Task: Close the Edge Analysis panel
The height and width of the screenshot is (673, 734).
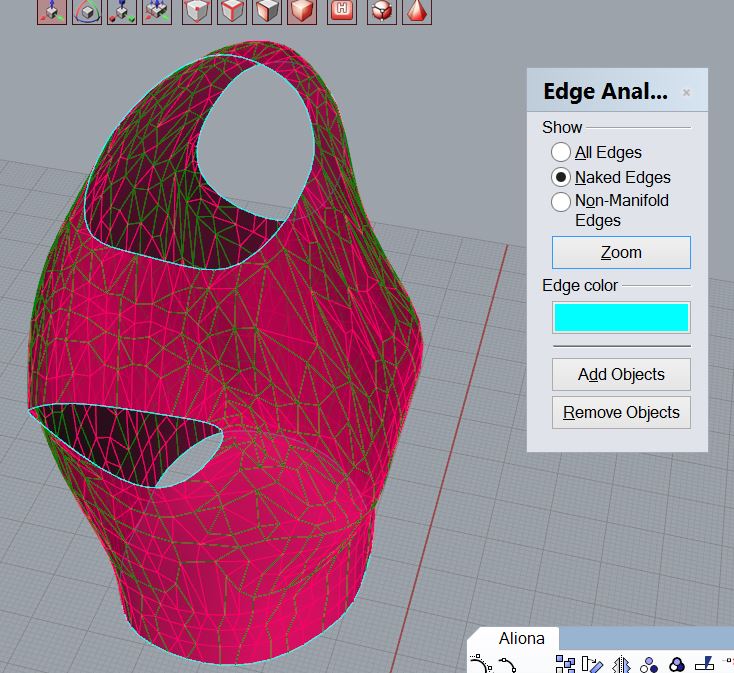Action: pos(686,93)
